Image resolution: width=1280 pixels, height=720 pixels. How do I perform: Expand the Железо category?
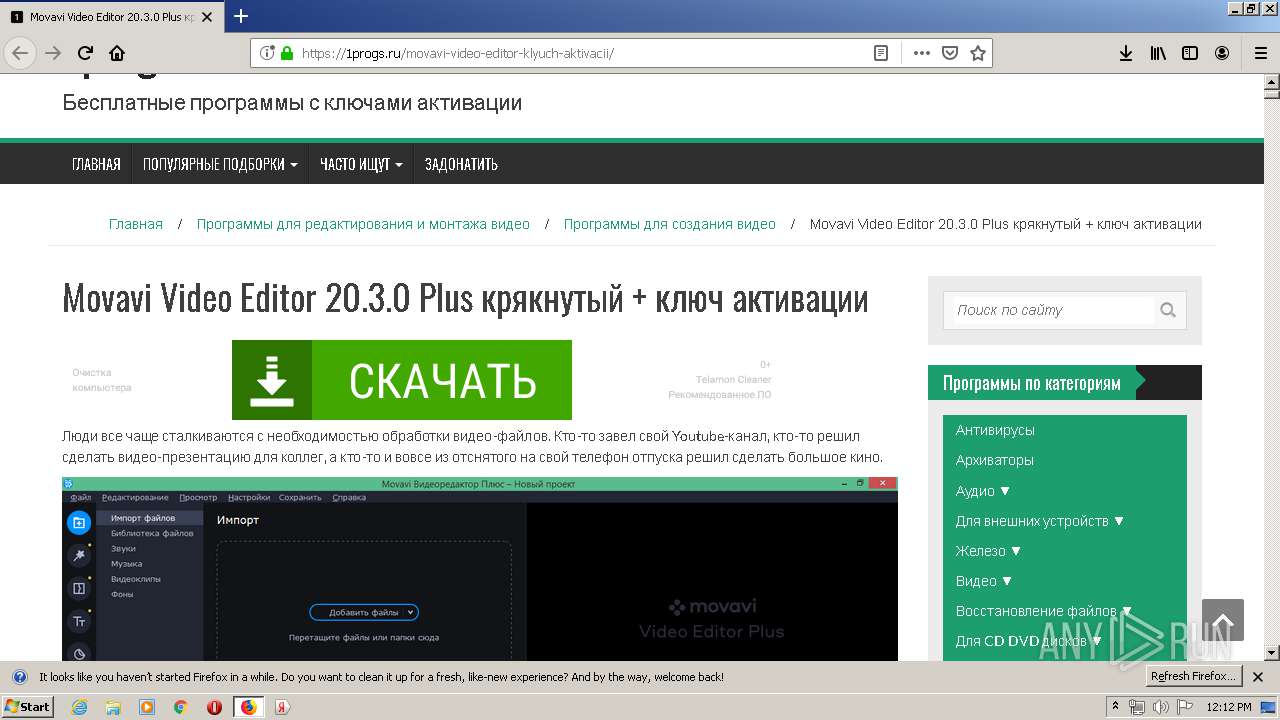point(988,551)
